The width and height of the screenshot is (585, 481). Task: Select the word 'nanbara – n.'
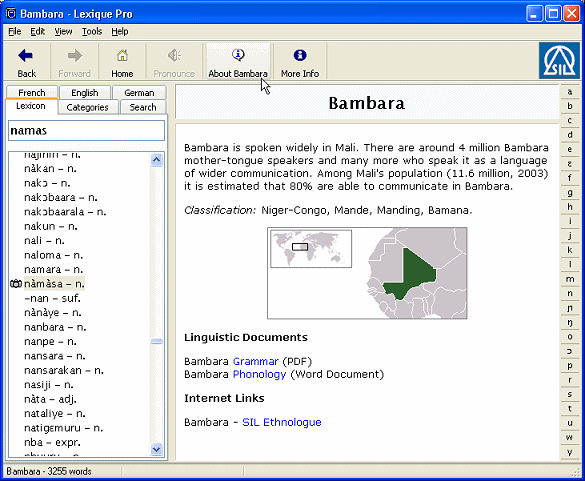tap(55, 327)
